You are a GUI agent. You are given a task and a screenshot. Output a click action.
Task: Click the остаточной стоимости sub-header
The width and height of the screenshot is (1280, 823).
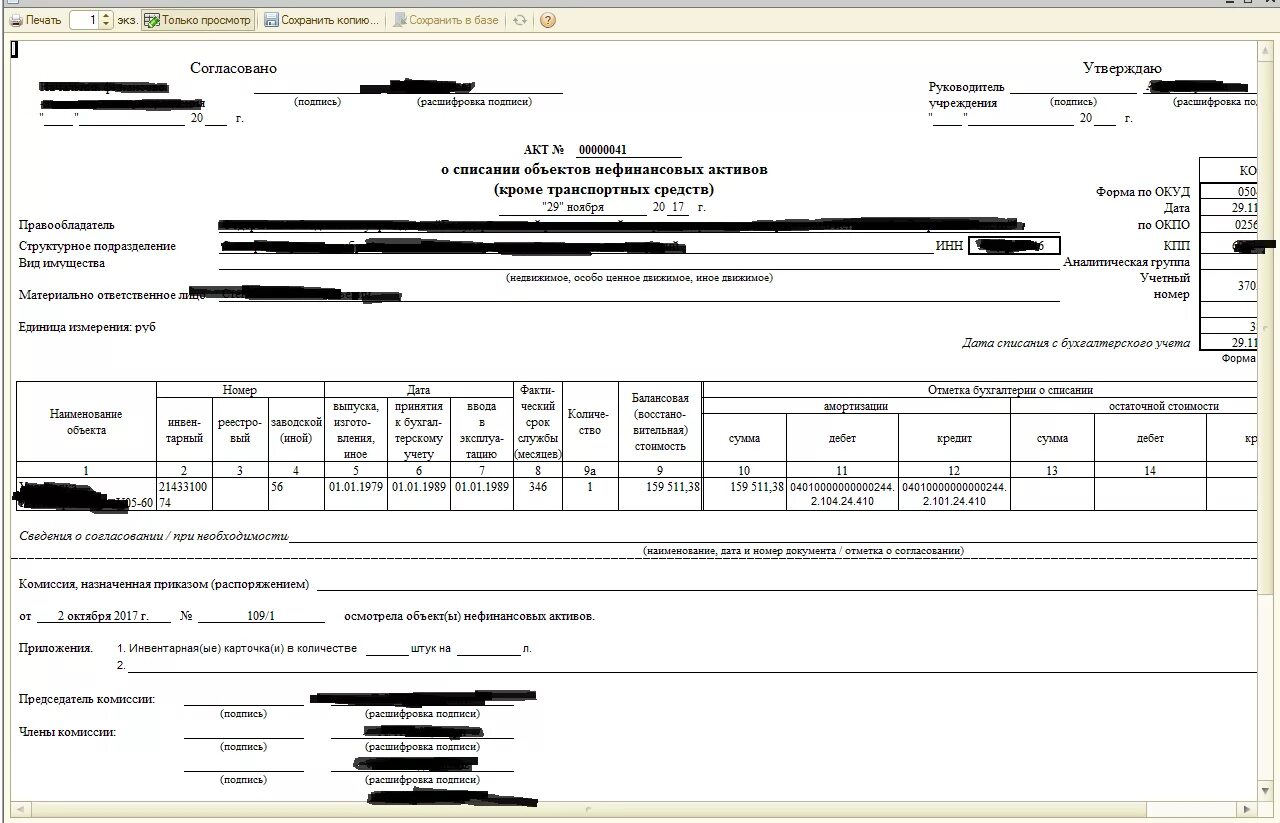pos(1164,406)
